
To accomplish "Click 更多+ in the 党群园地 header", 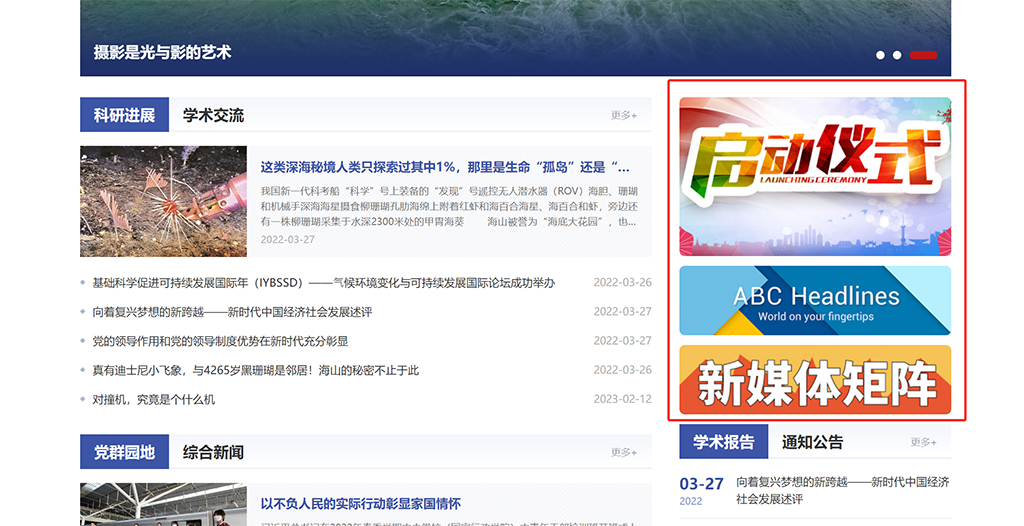I will tap(624, 452).
